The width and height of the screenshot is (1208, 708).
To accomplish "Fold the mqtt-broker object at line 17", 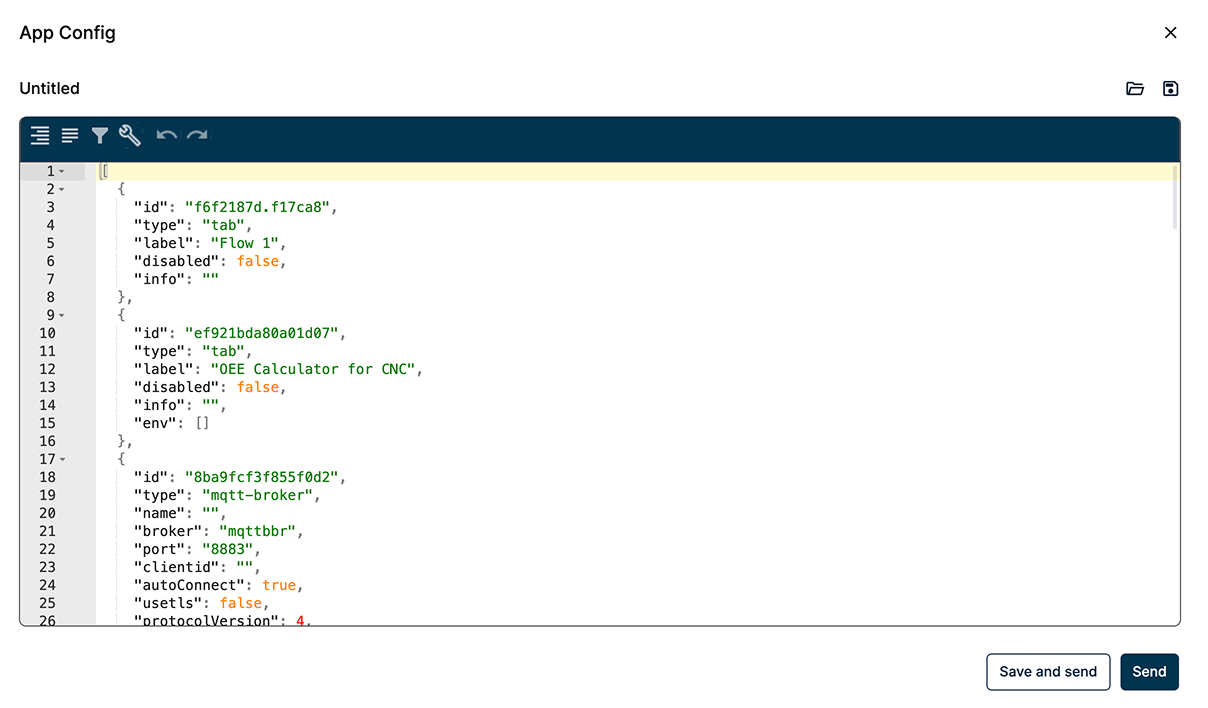I will [62, 460].
